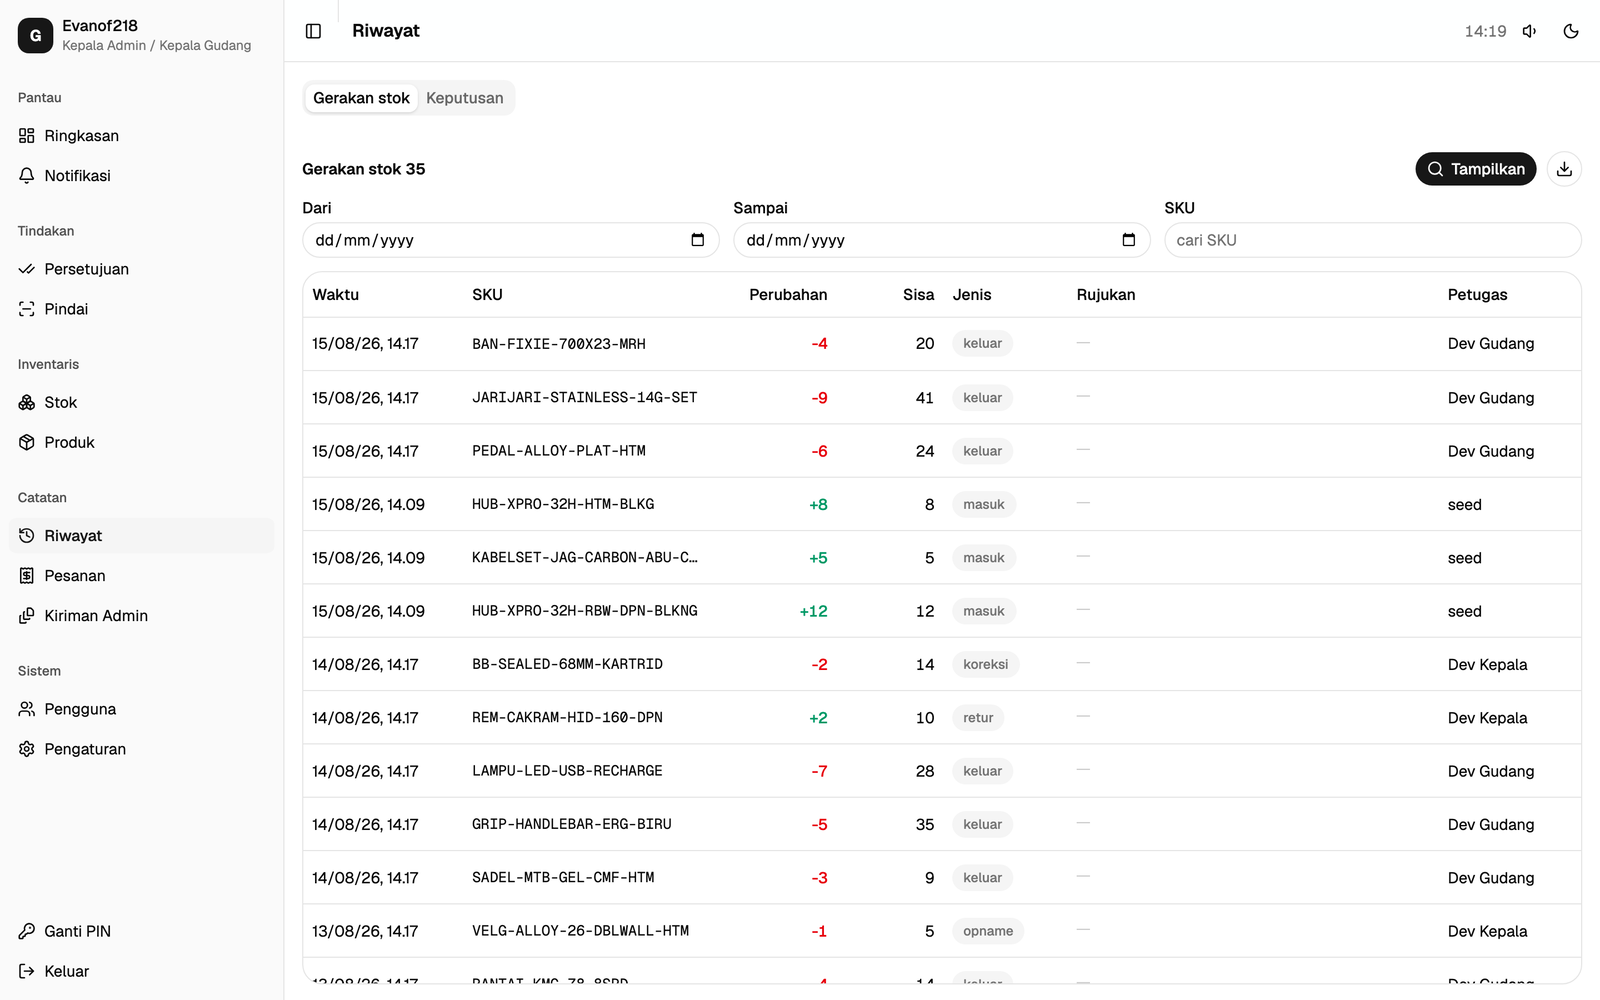Toggle the sidebar panel icon
1600x1000 pixels.
tap(313, 31)
